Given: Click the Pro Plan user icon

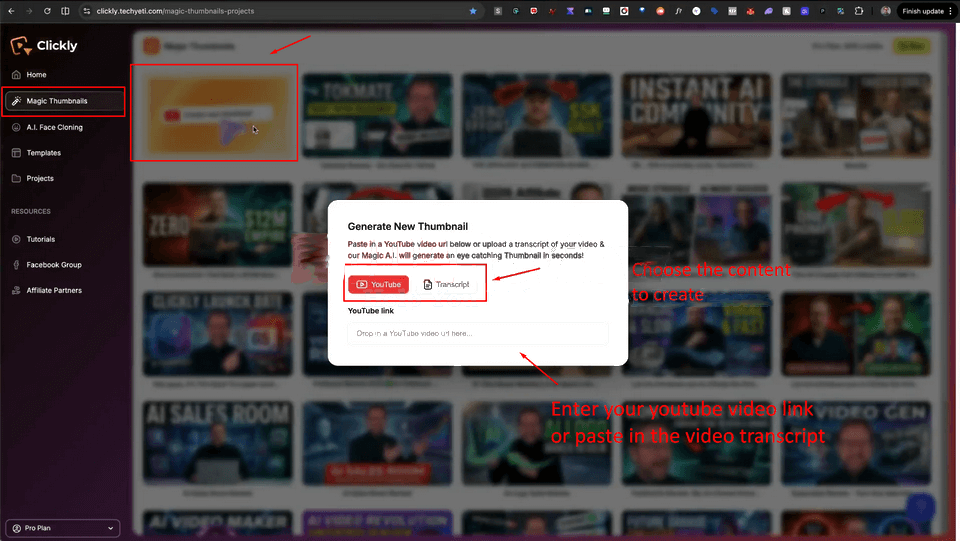Looking at the screenshot, I should [x=17, y=528].
